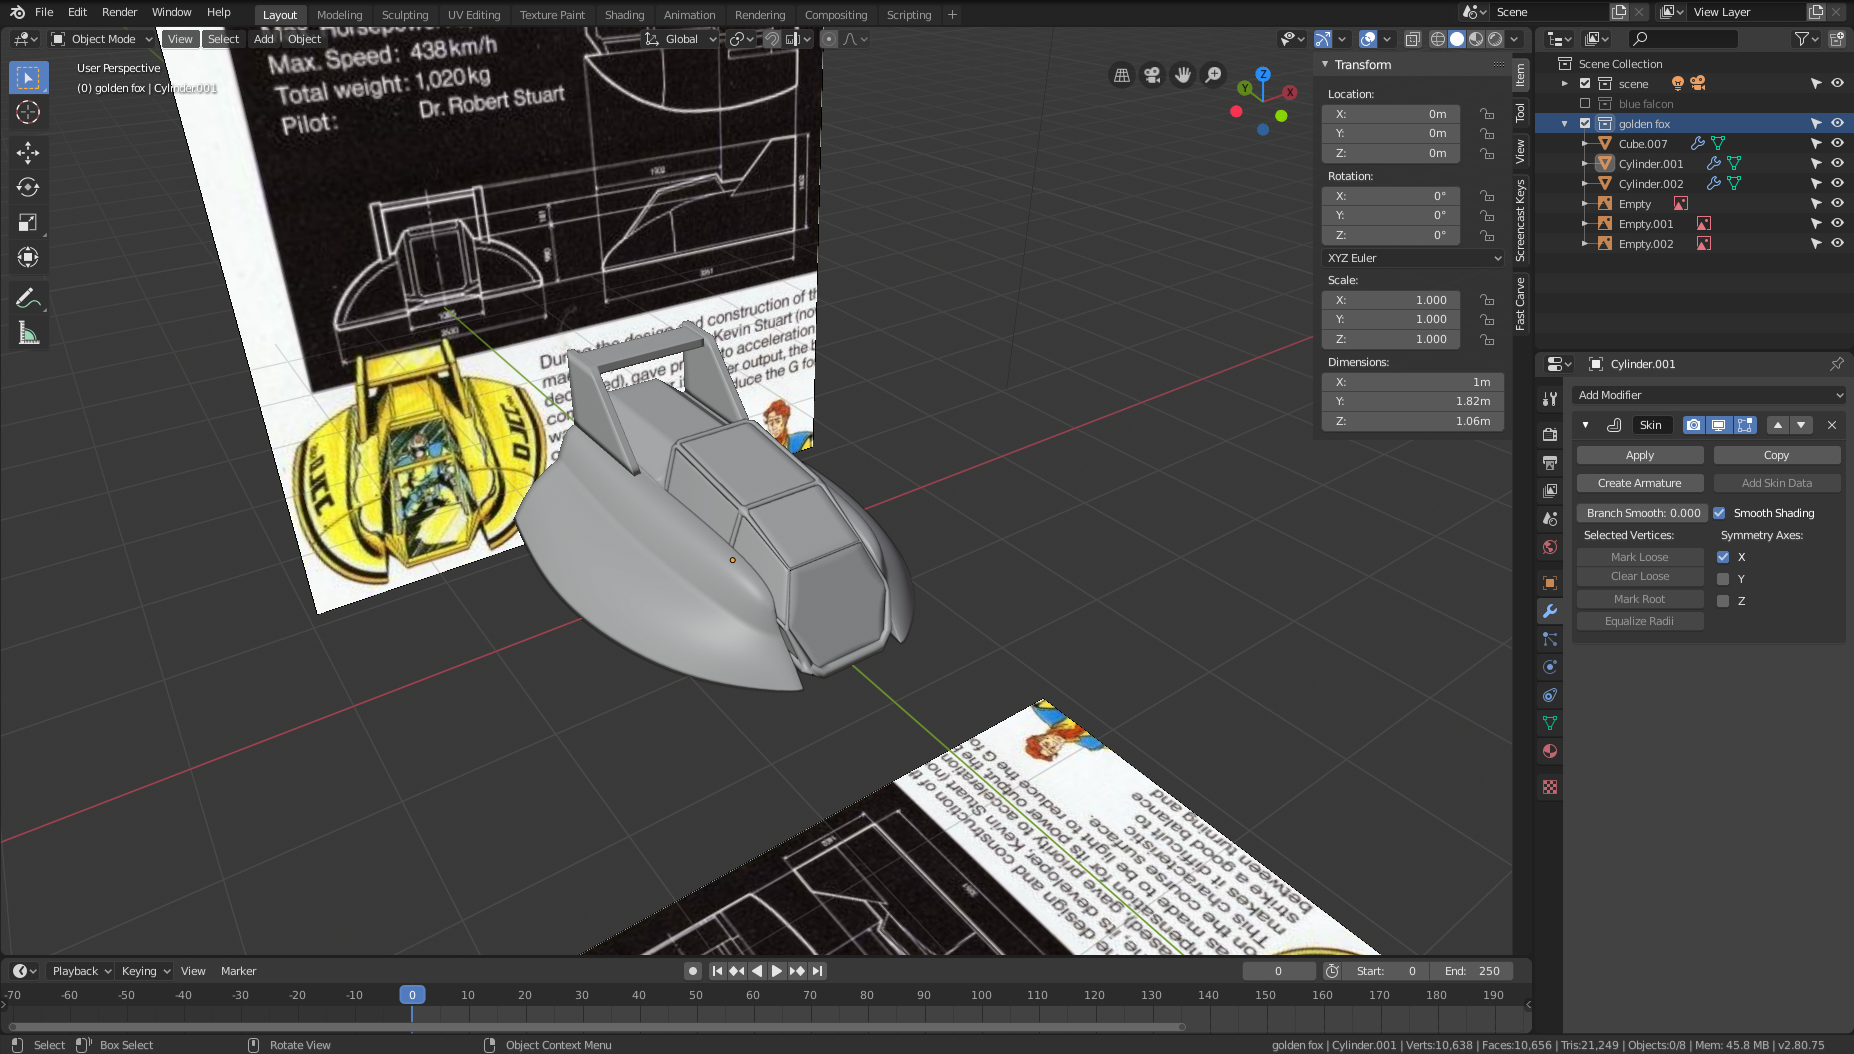Click the pan view hand icon
Screen dimensions: 1854x1054
[x=1183, y=75]
